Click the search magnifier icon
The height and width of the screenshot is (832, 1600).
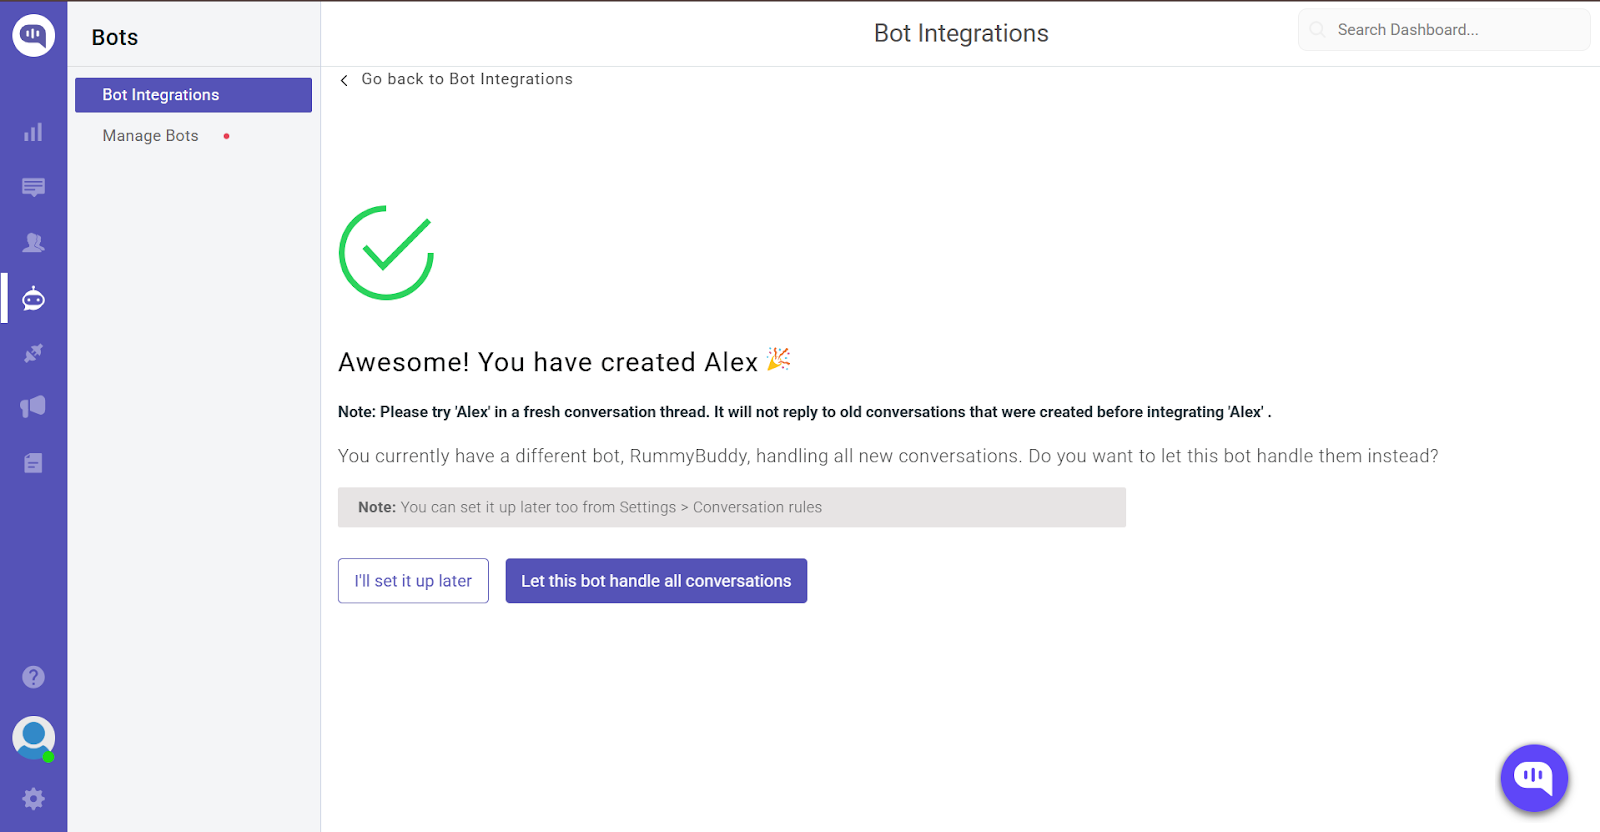1318,30
